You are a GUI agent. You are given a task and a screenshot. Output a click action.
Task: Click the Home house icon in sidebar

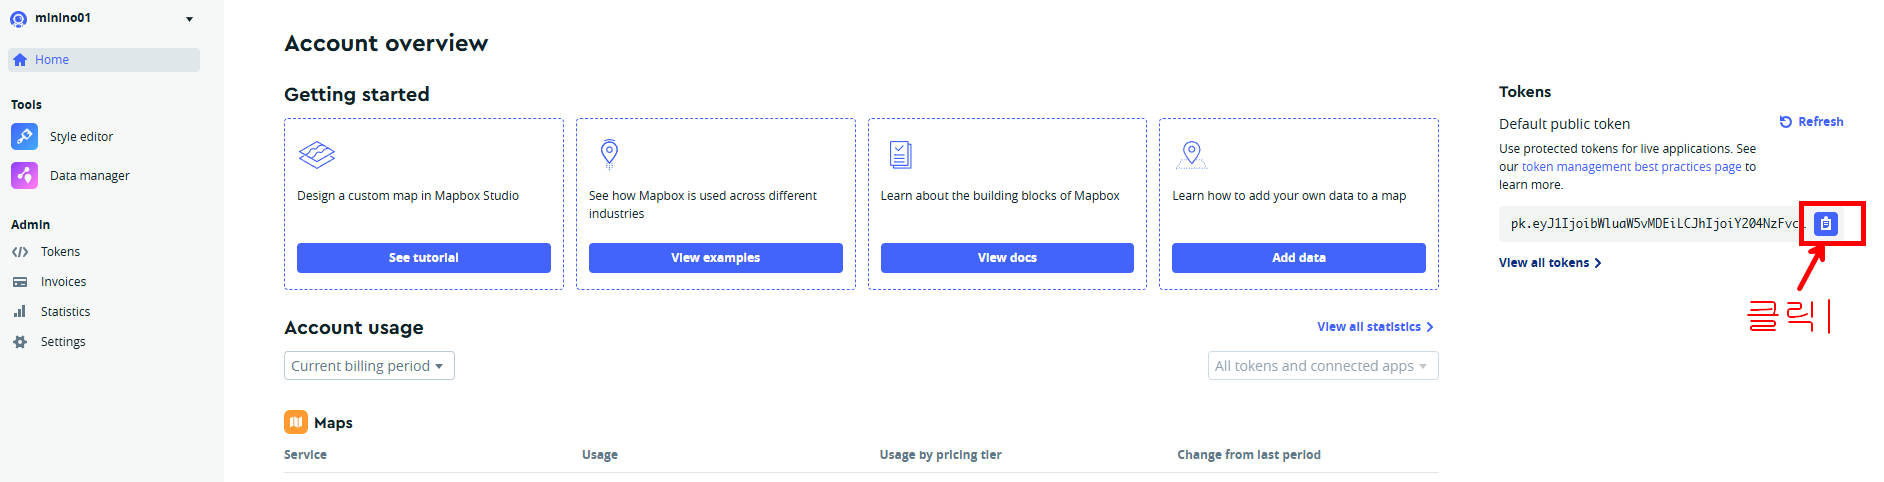(20, 60)
